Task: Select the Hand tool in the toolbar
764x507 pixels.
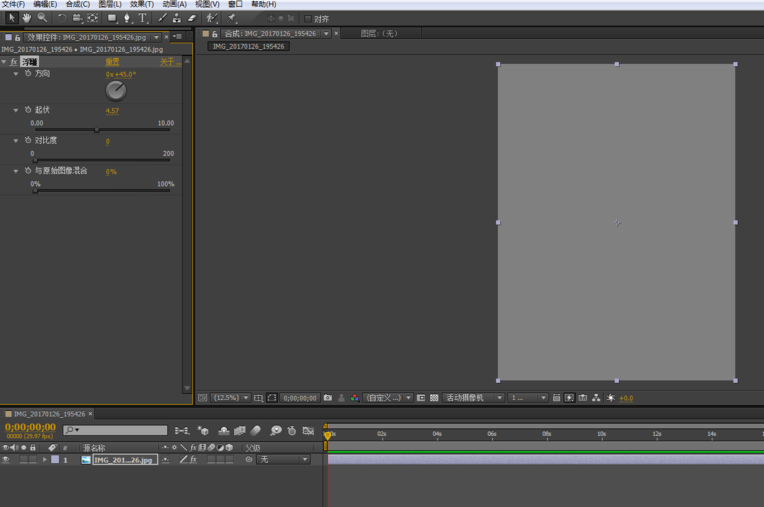Action: tap(27, 18)
